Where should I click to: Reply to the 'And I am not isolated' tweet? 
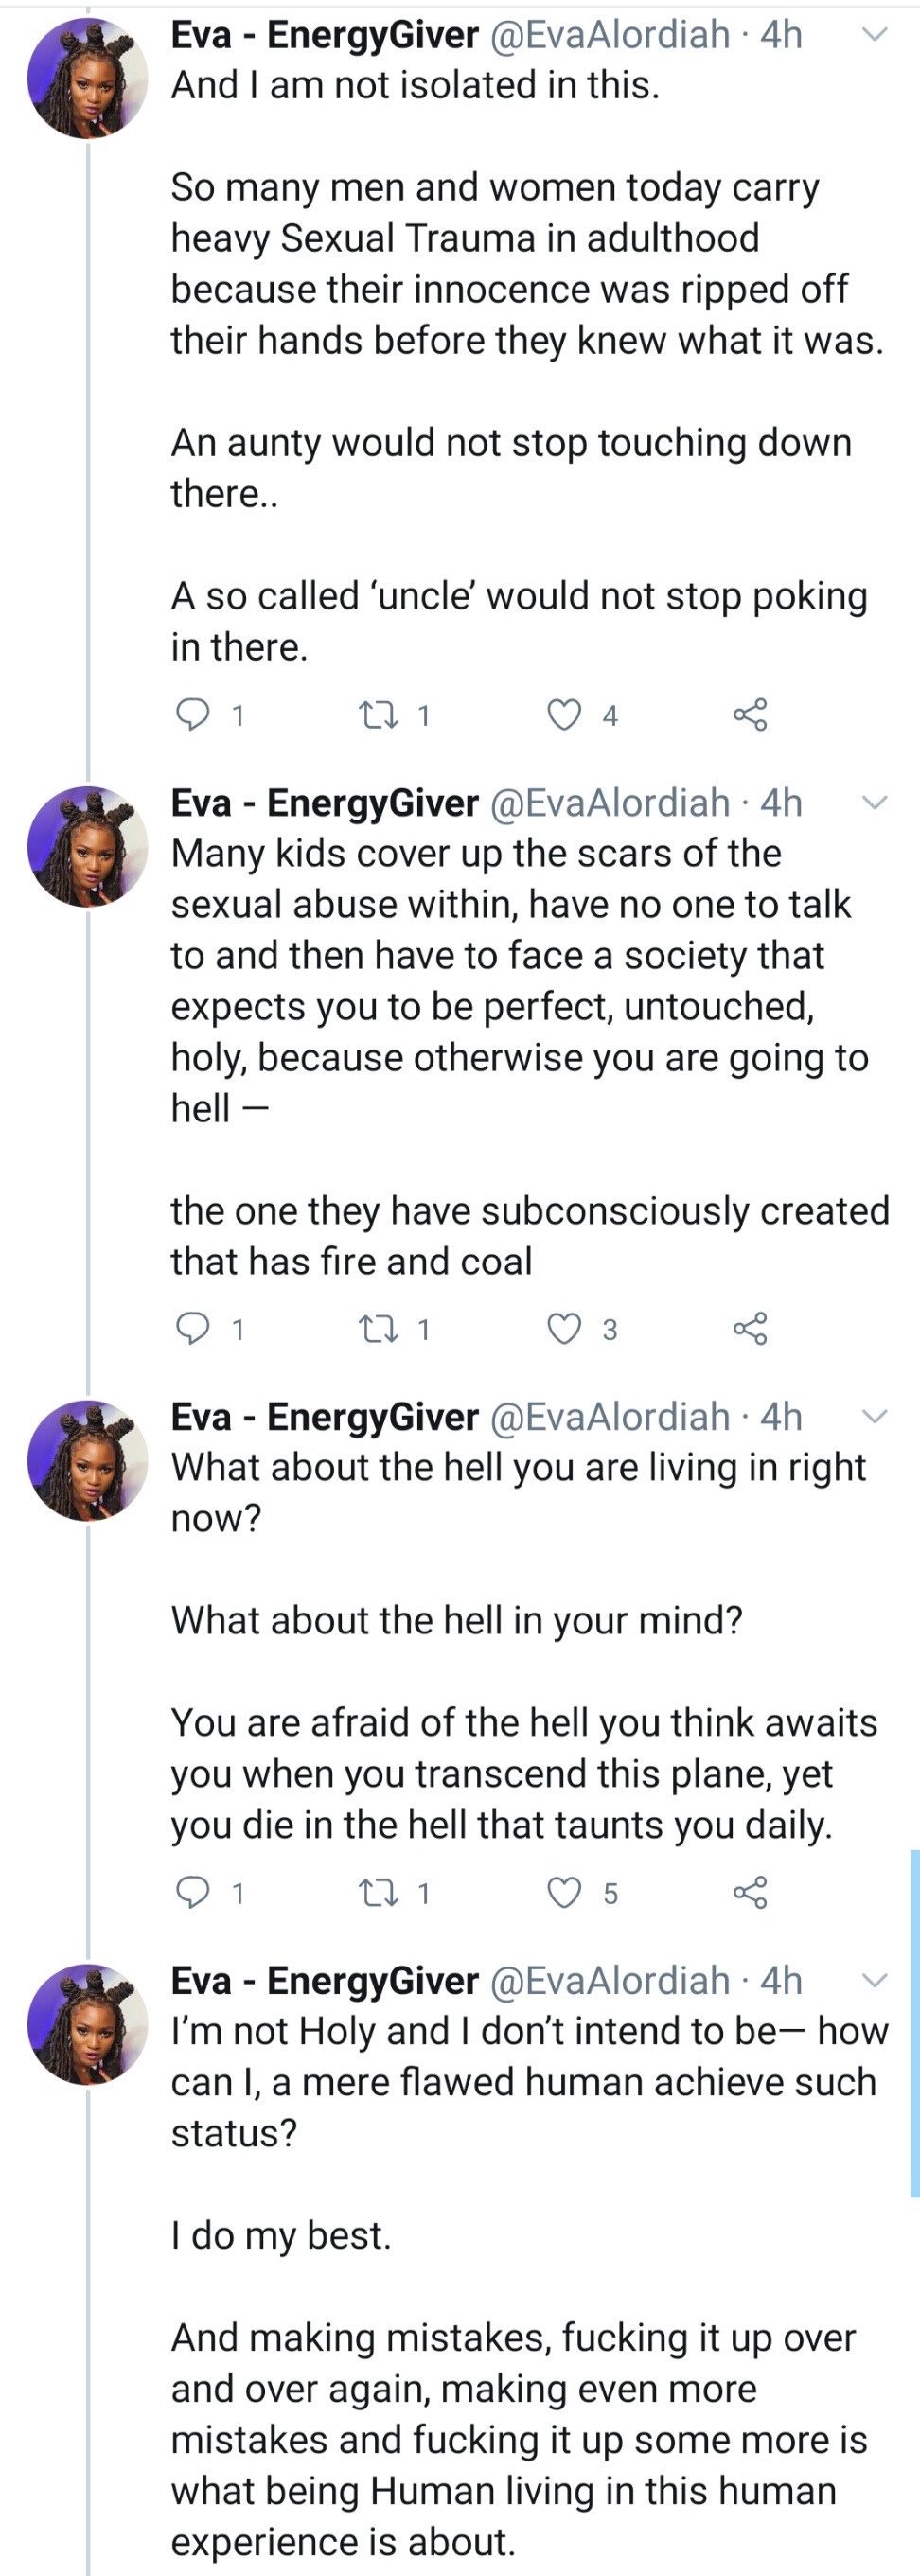click(x=192, y=714)
